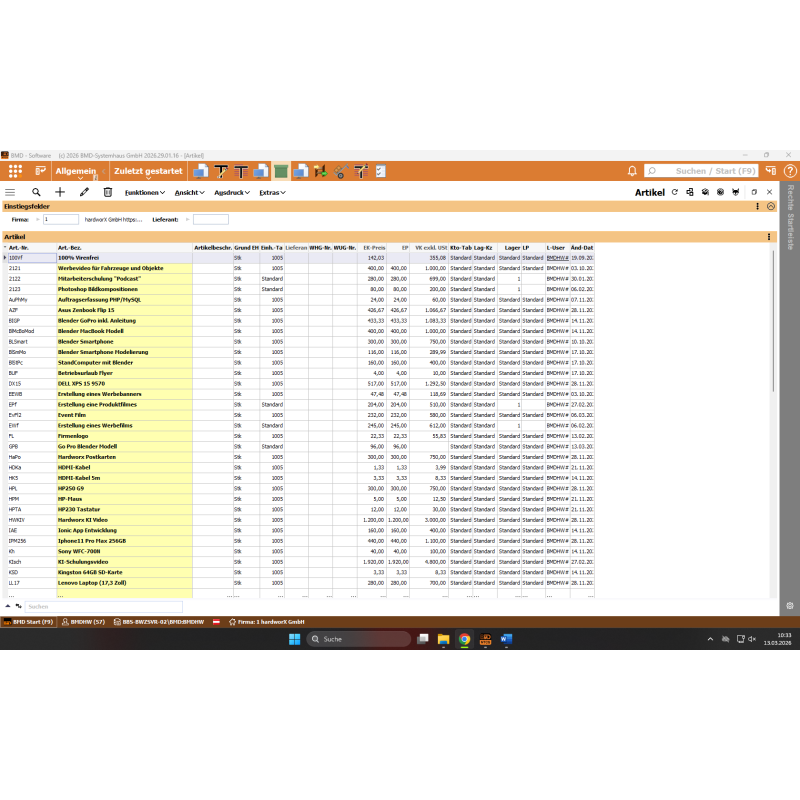Delete article using trash icon
Image resolution: width=800 pixels, height=800 pixels.
(107, 192)
